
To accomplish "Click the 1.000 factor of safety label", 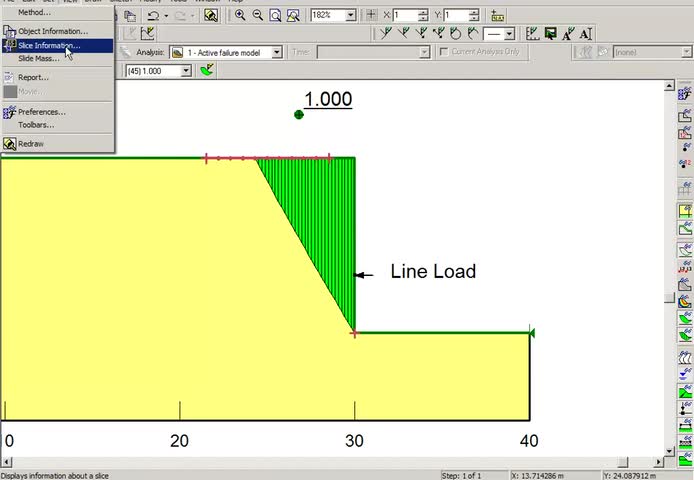I will [328, 99].
